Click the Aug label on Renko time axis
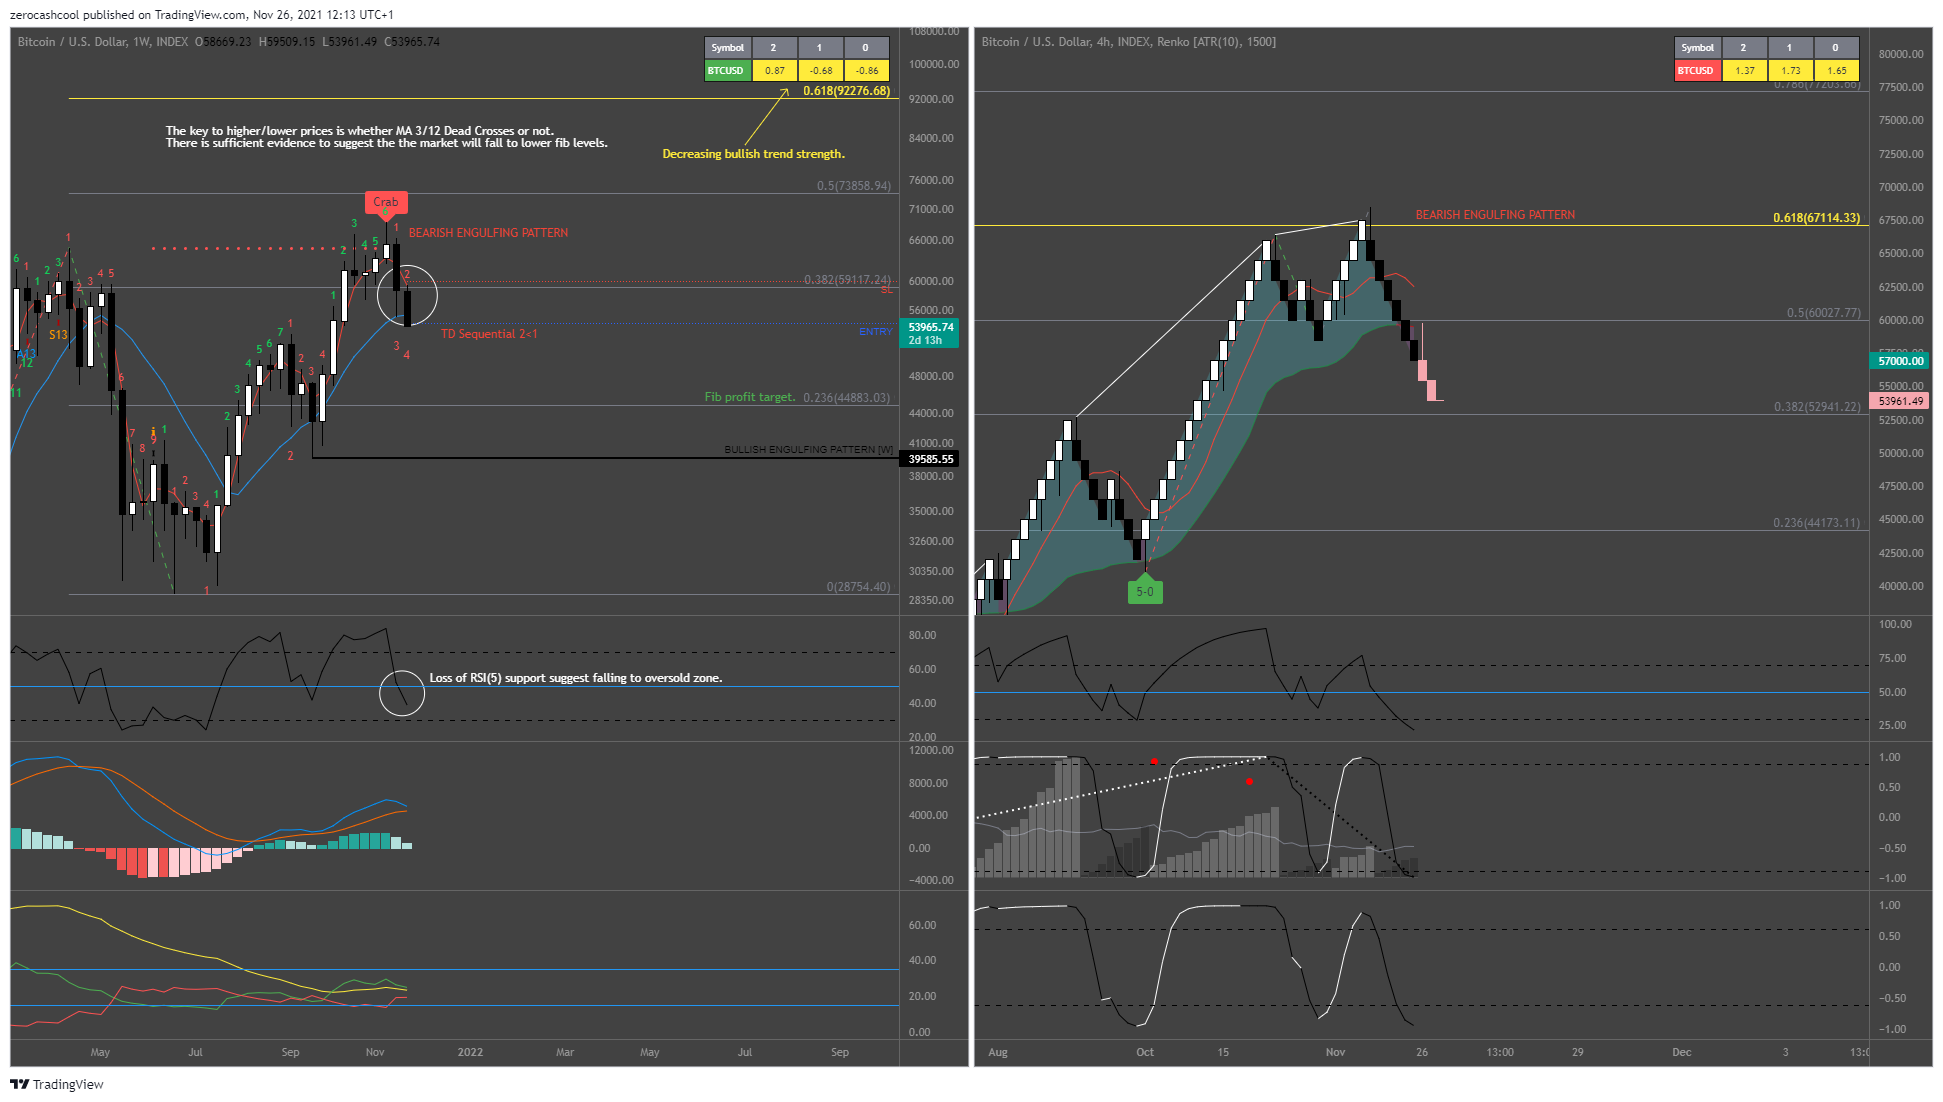This screenshot has height=1102, width=1943. 998,1052
